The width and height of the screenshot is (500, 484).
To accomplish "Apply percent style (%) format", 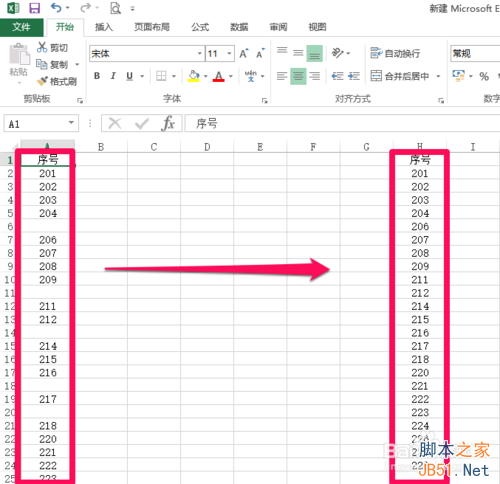I will [x=484, y=76].
